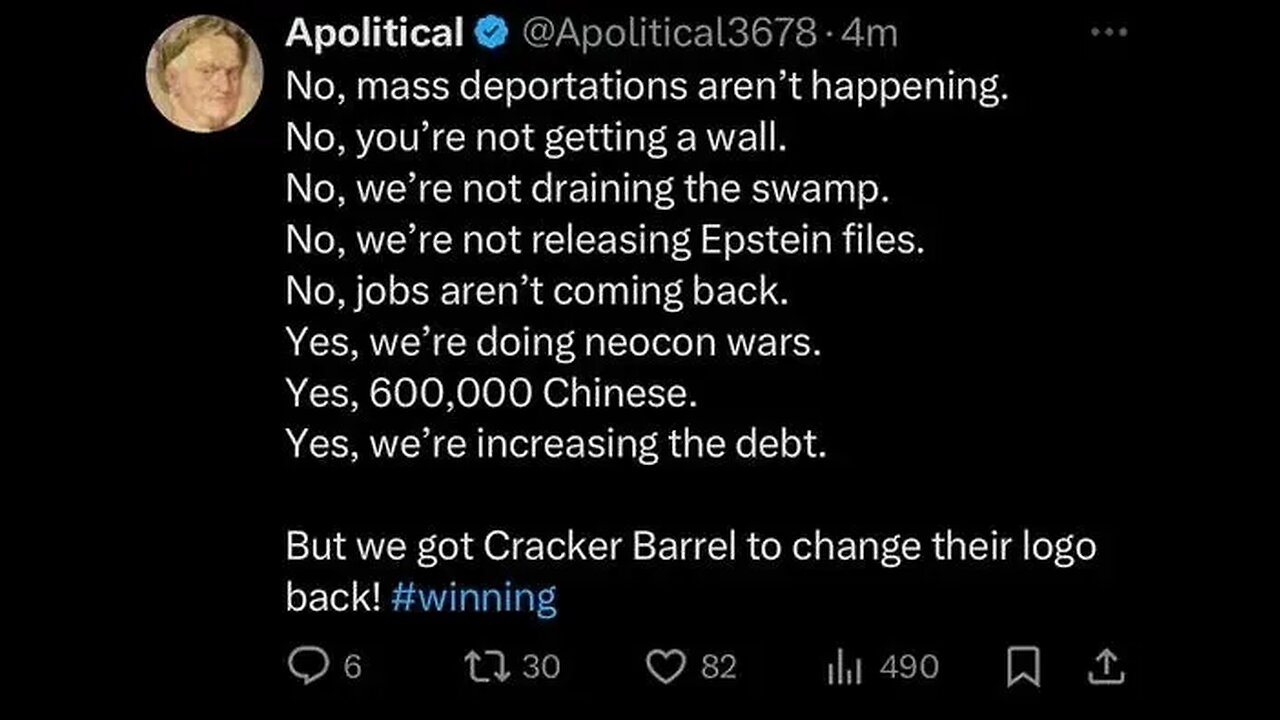Click the "No, mass deportations" first line
1280x720 pixels.
tap(646, 88)
